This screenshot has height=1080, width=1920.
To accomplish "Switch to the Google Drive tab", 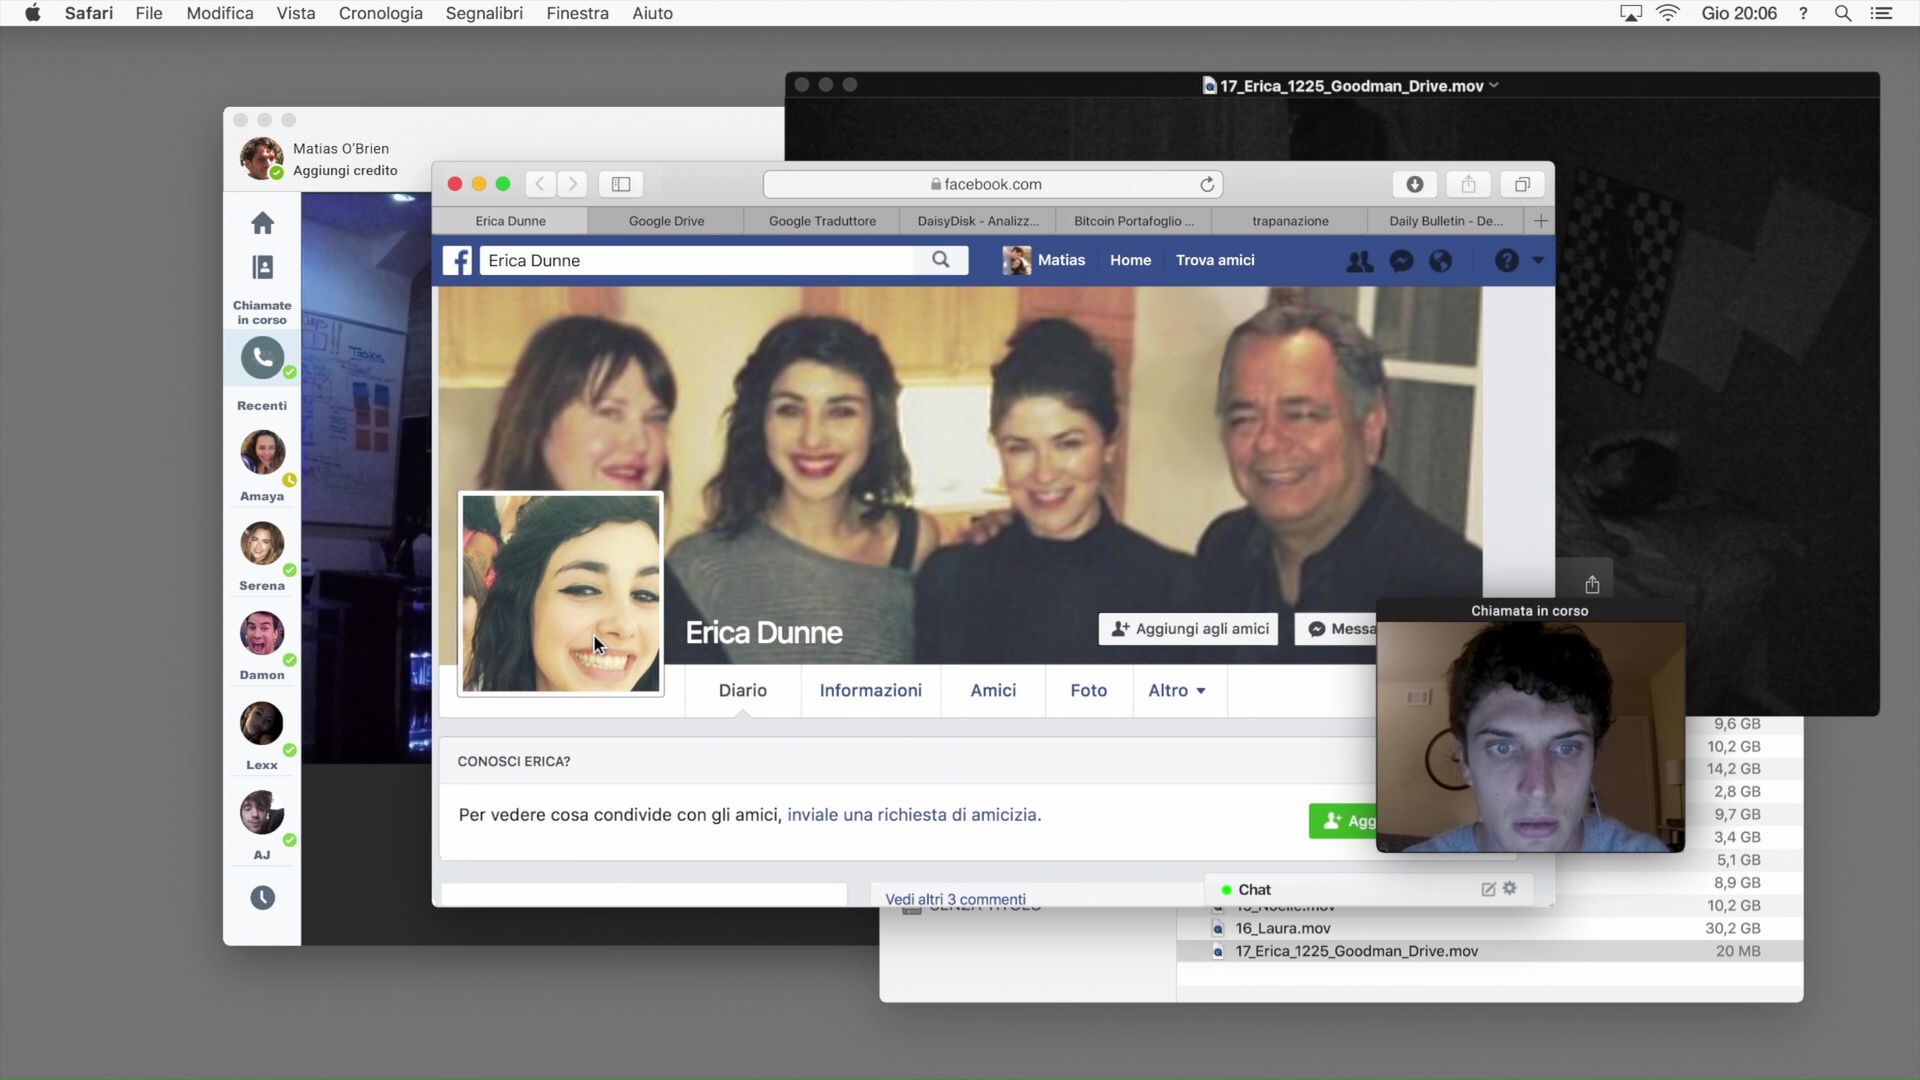I will click(x=666, y=221).
